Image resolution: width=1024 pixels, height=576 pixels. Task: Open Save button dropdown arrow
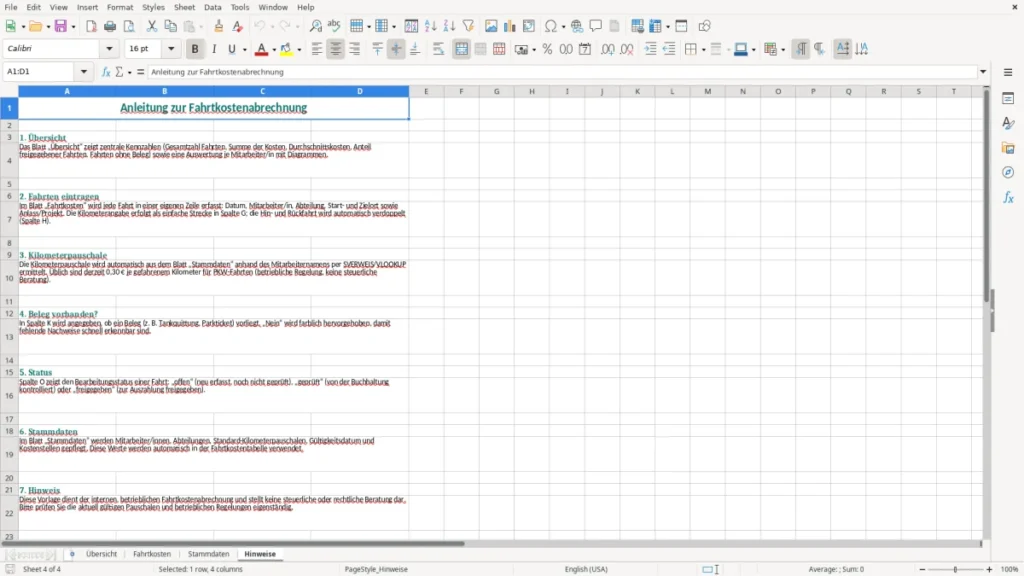click(x=73, y=27)
